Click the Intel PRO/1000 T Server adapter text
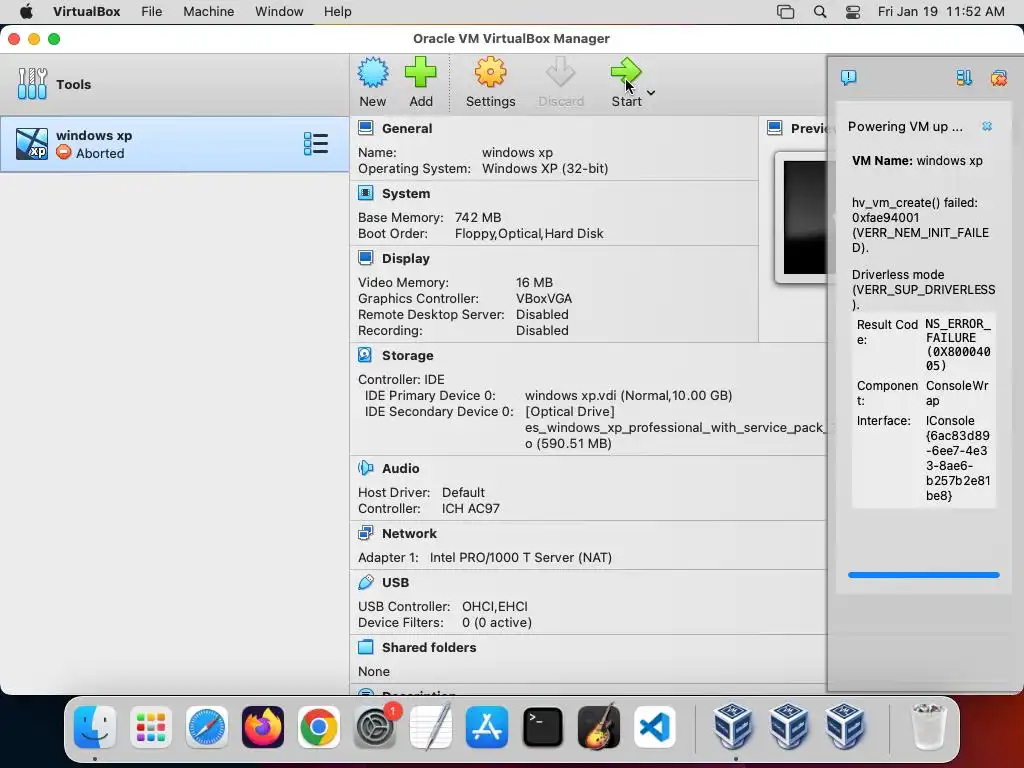Screen dimensions: 1024x768 (520, 558)
